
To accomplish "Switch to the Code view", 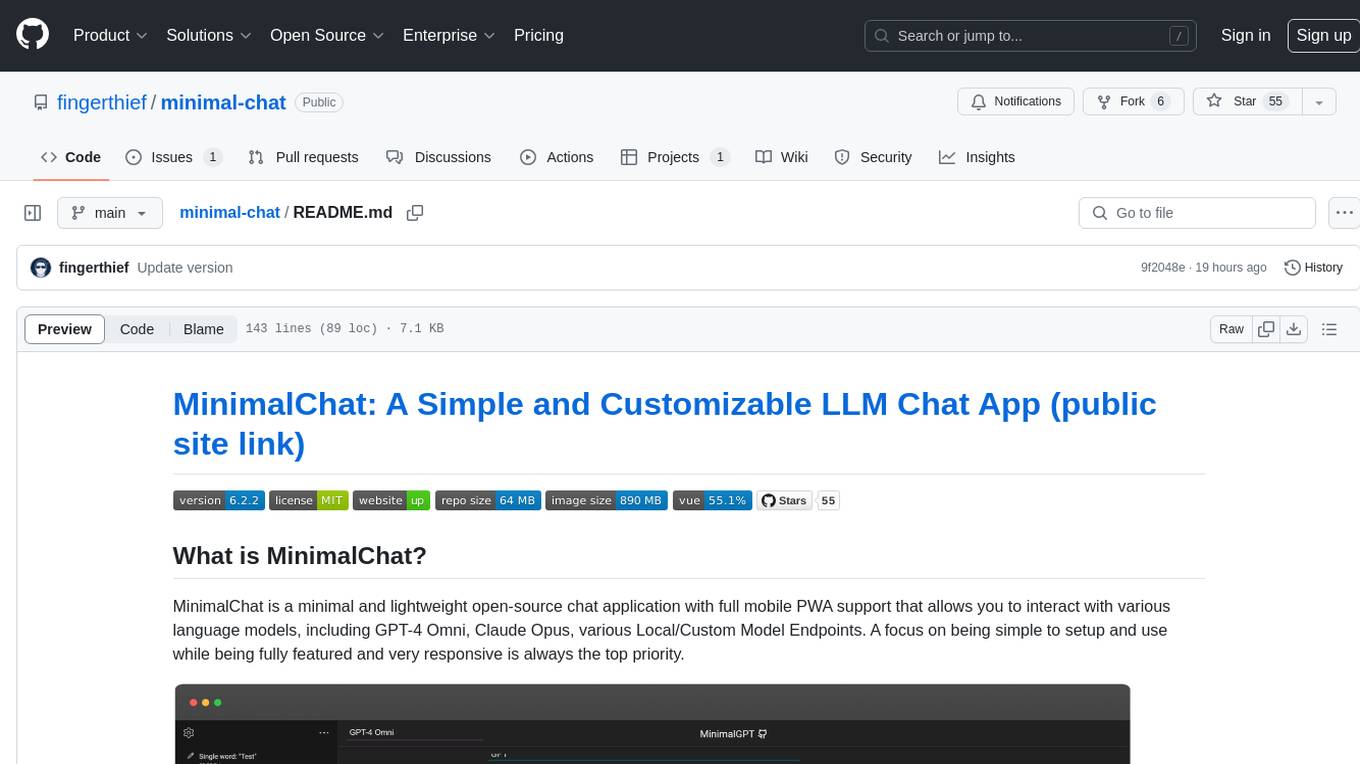I will tap(137, 329).
